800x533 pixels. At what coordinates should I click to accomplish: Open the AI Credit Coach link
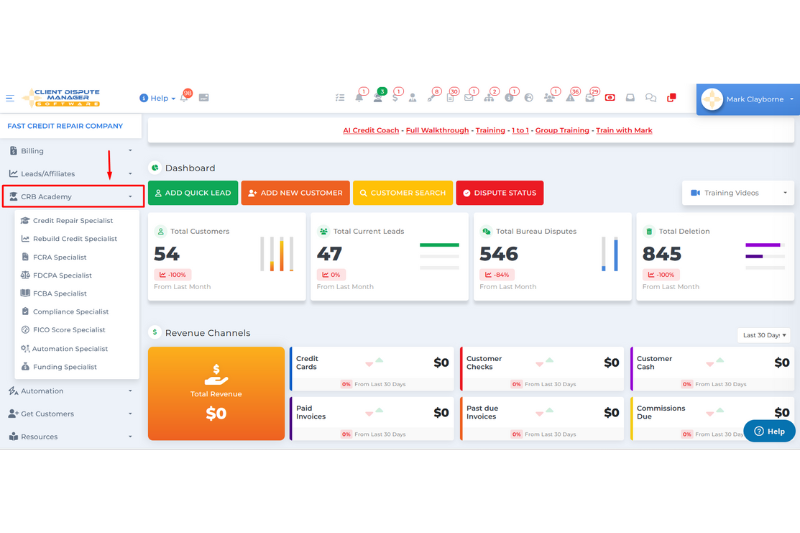pyautogui.click(x=371, y=131)
